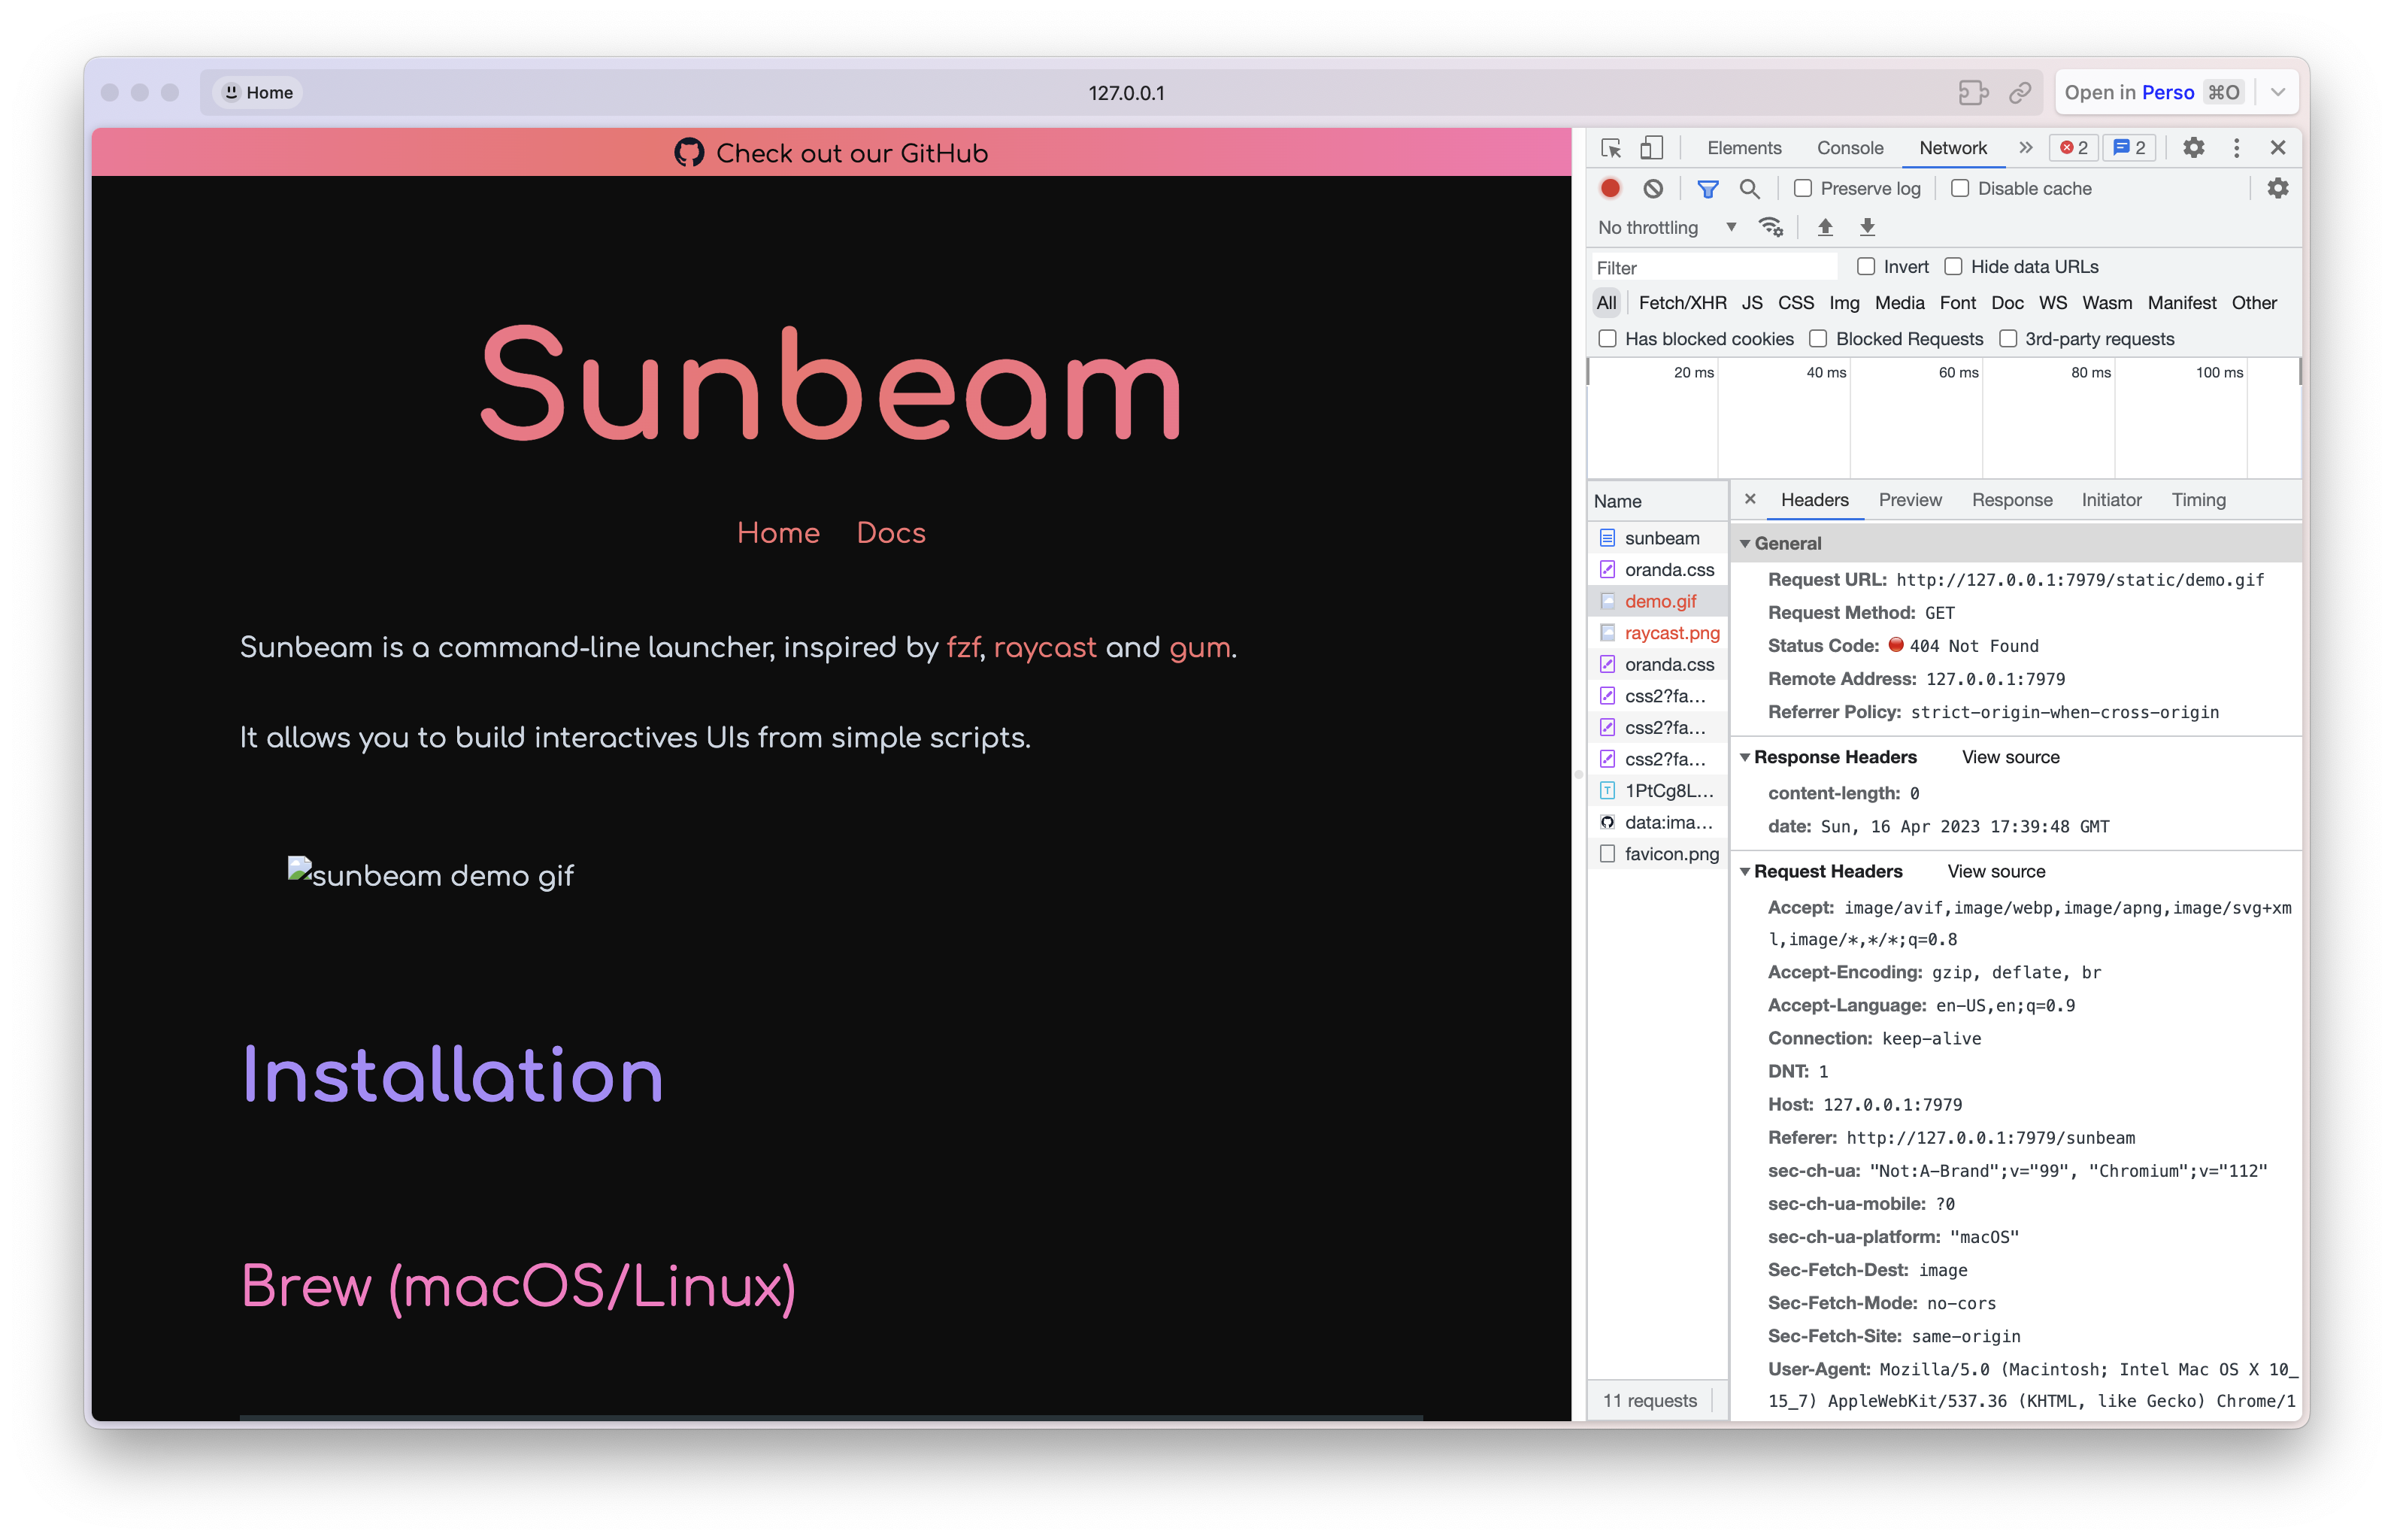Toggle the device toolbar icon
The height and width of the screenshot is (1540, 2394).
[x=1651, y=148]
